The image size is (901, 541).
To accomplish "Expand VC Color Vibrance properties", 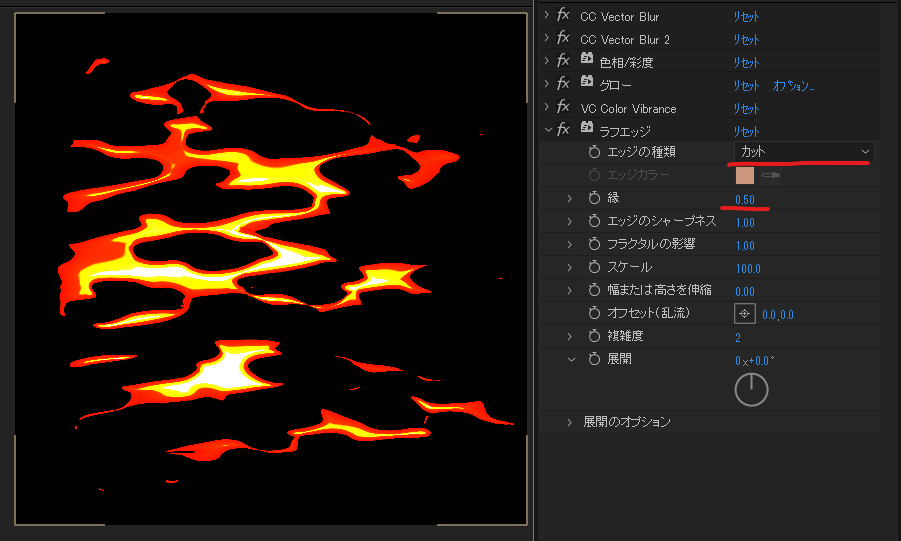I will (x=546, y=108).
